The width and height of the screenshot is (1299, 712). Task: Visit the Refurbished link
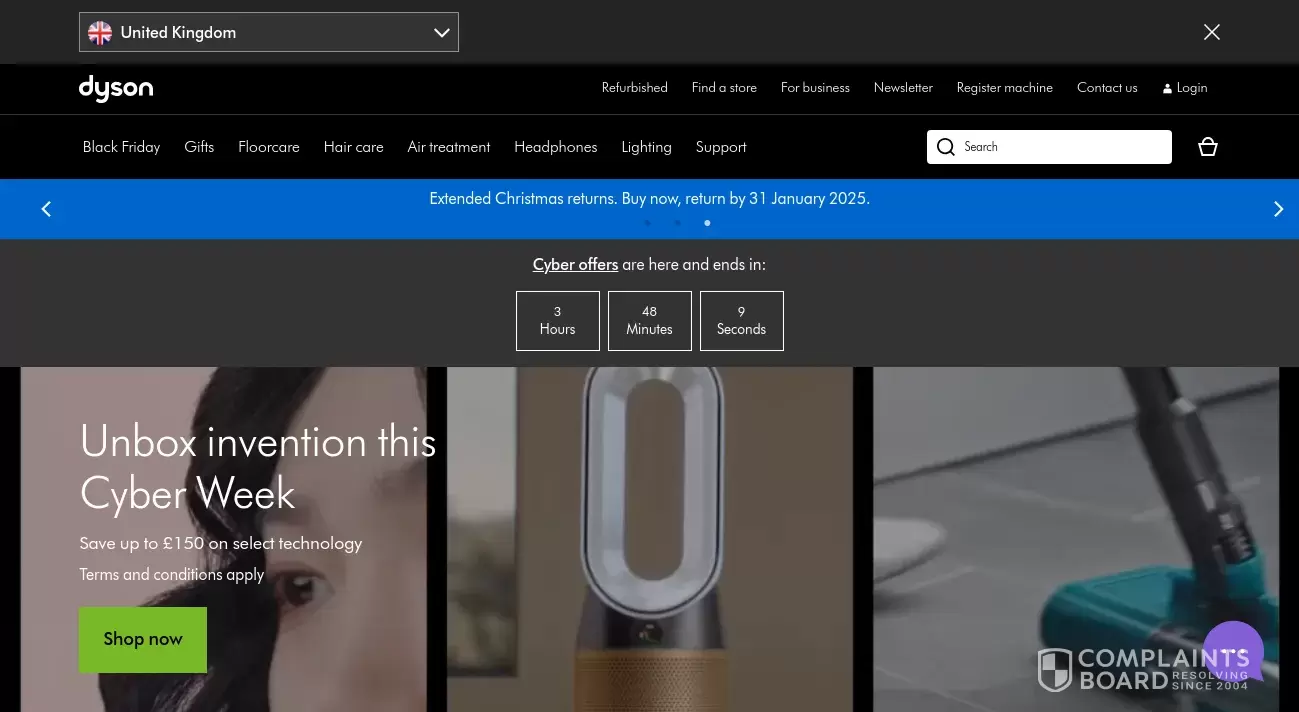(634, 88)
